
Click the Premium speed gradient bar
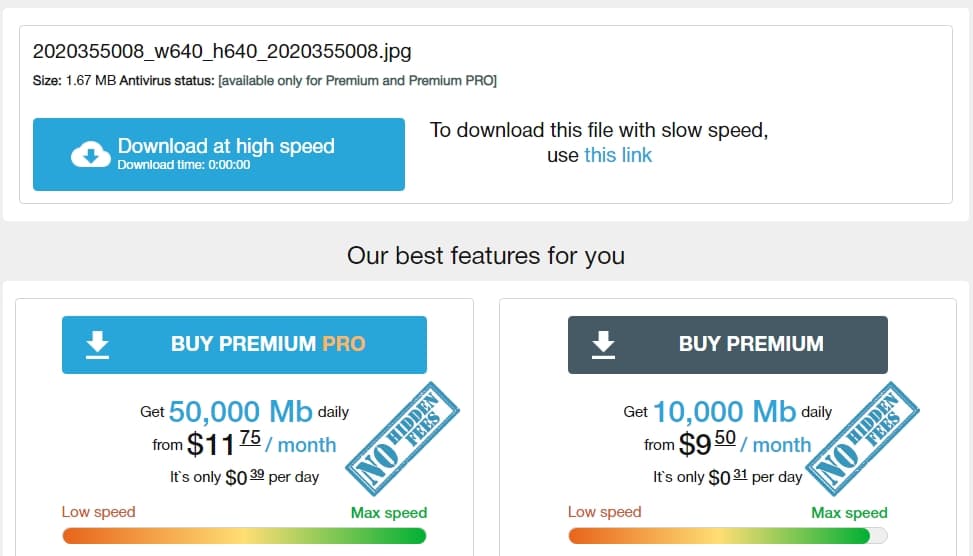[728, 536]
